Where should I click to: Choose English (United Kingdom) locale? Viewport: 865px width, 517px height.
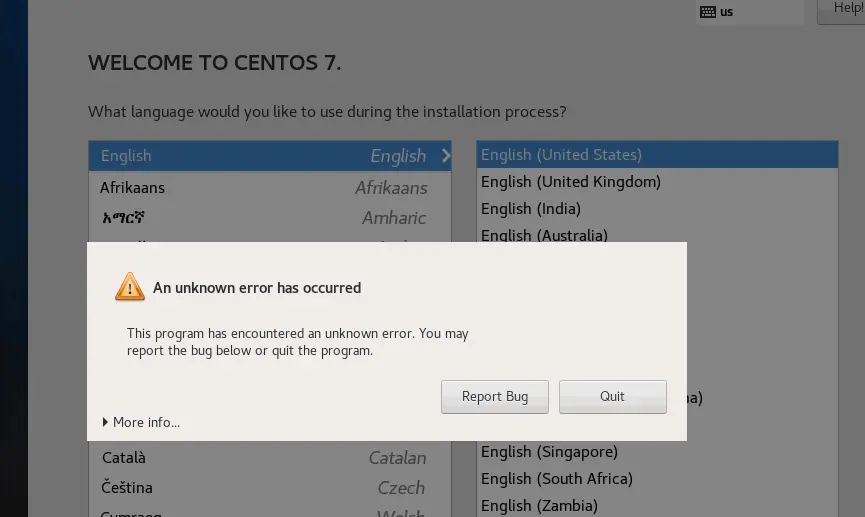pyautogui.click(x=657, y=182)
